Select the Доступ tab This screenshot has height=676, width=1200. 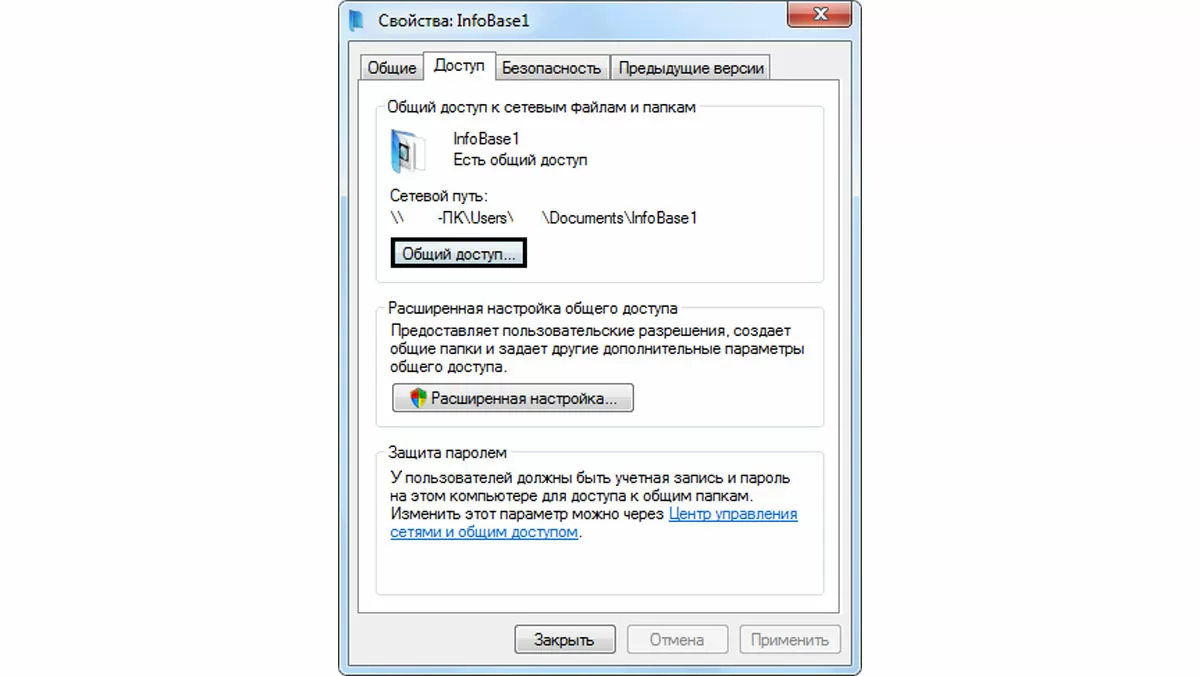click(459, 66)
